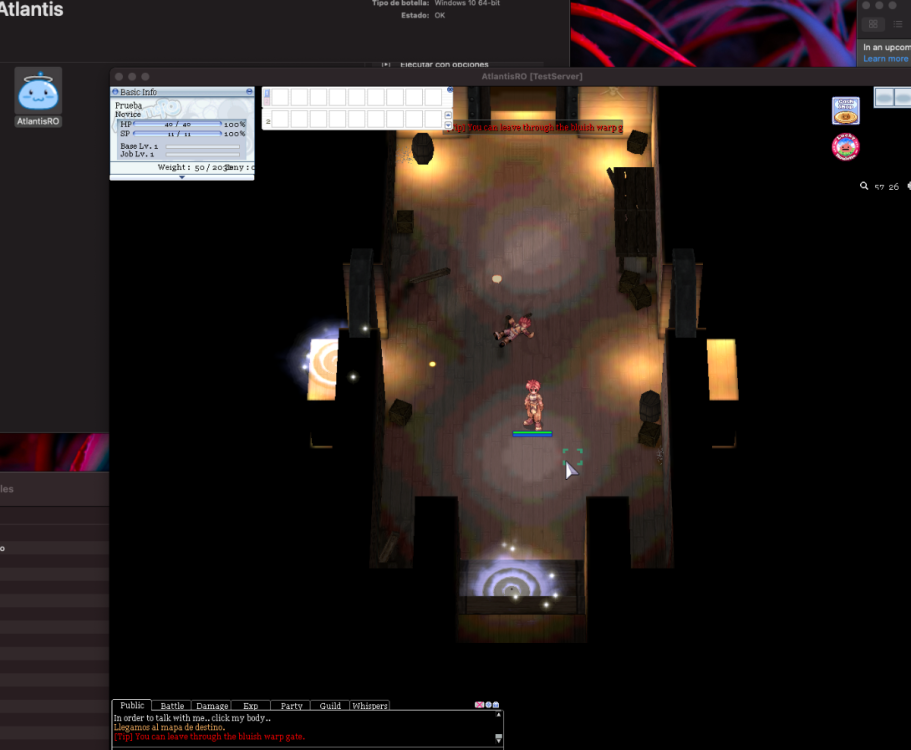The width and height of the screenshot is (911, 750).
Task: Click the red-haired player character
Action: (533, 406)
